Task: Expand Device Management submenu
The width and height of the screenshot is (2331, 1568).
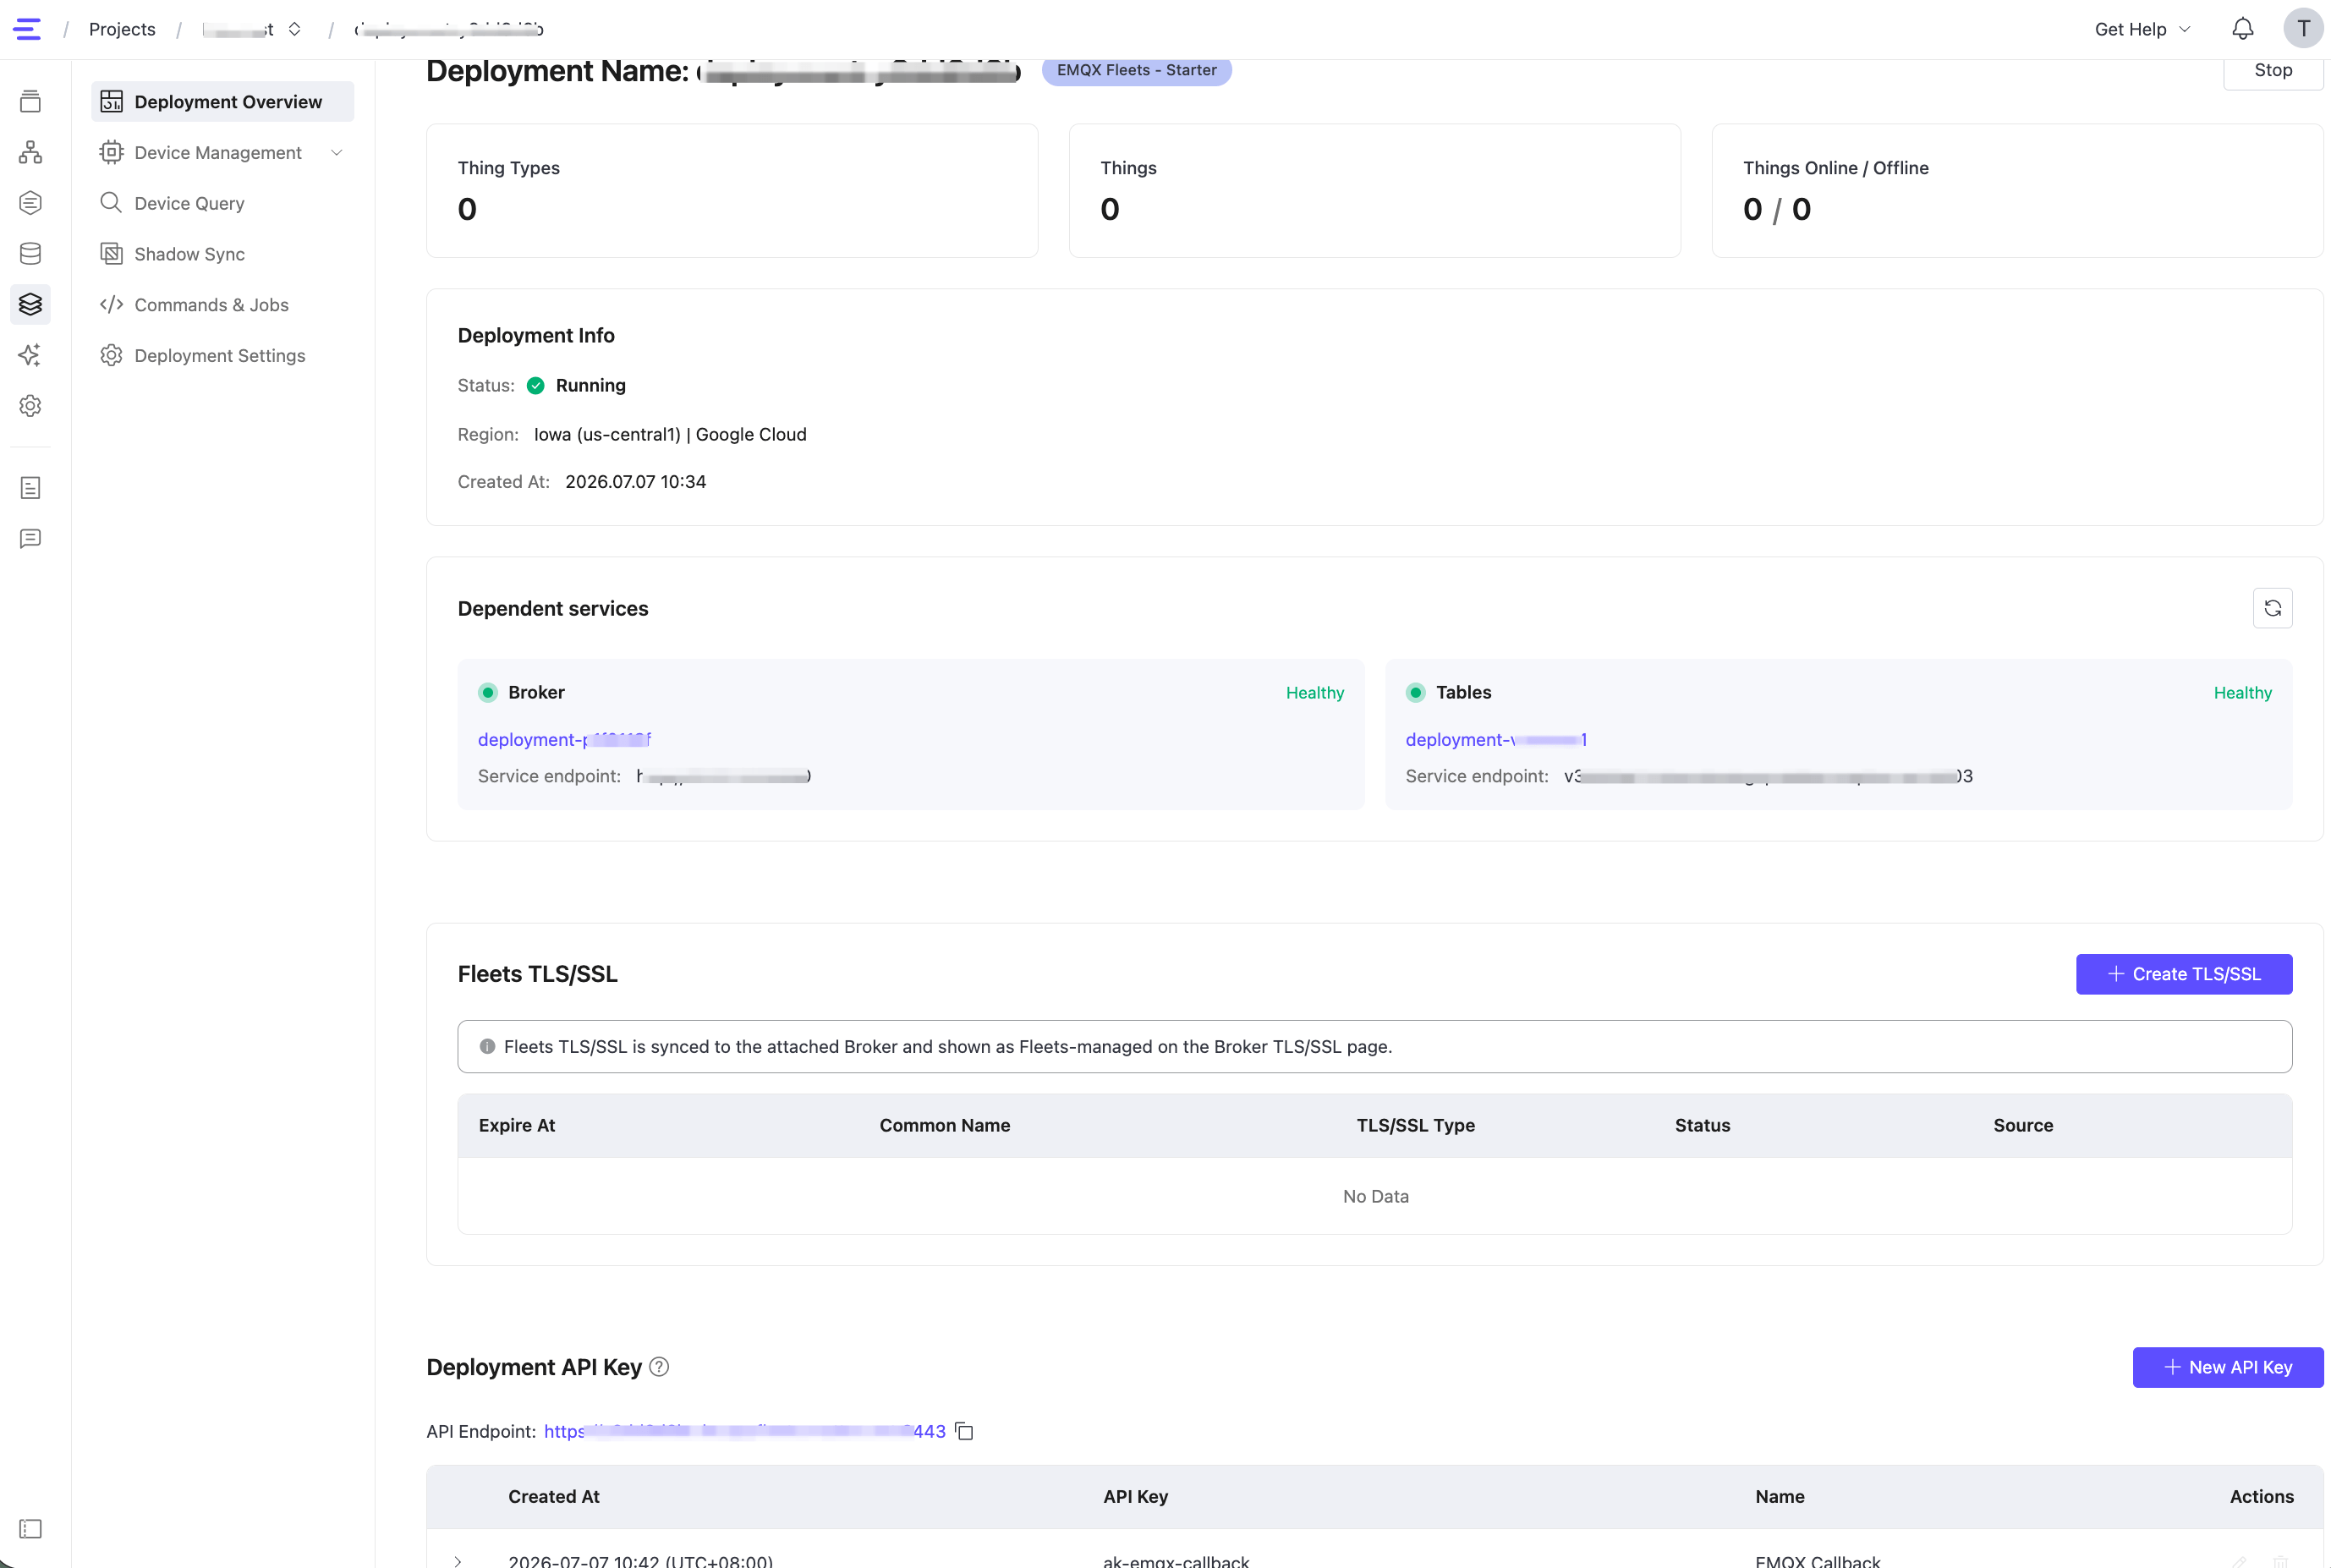Action: 223,153
